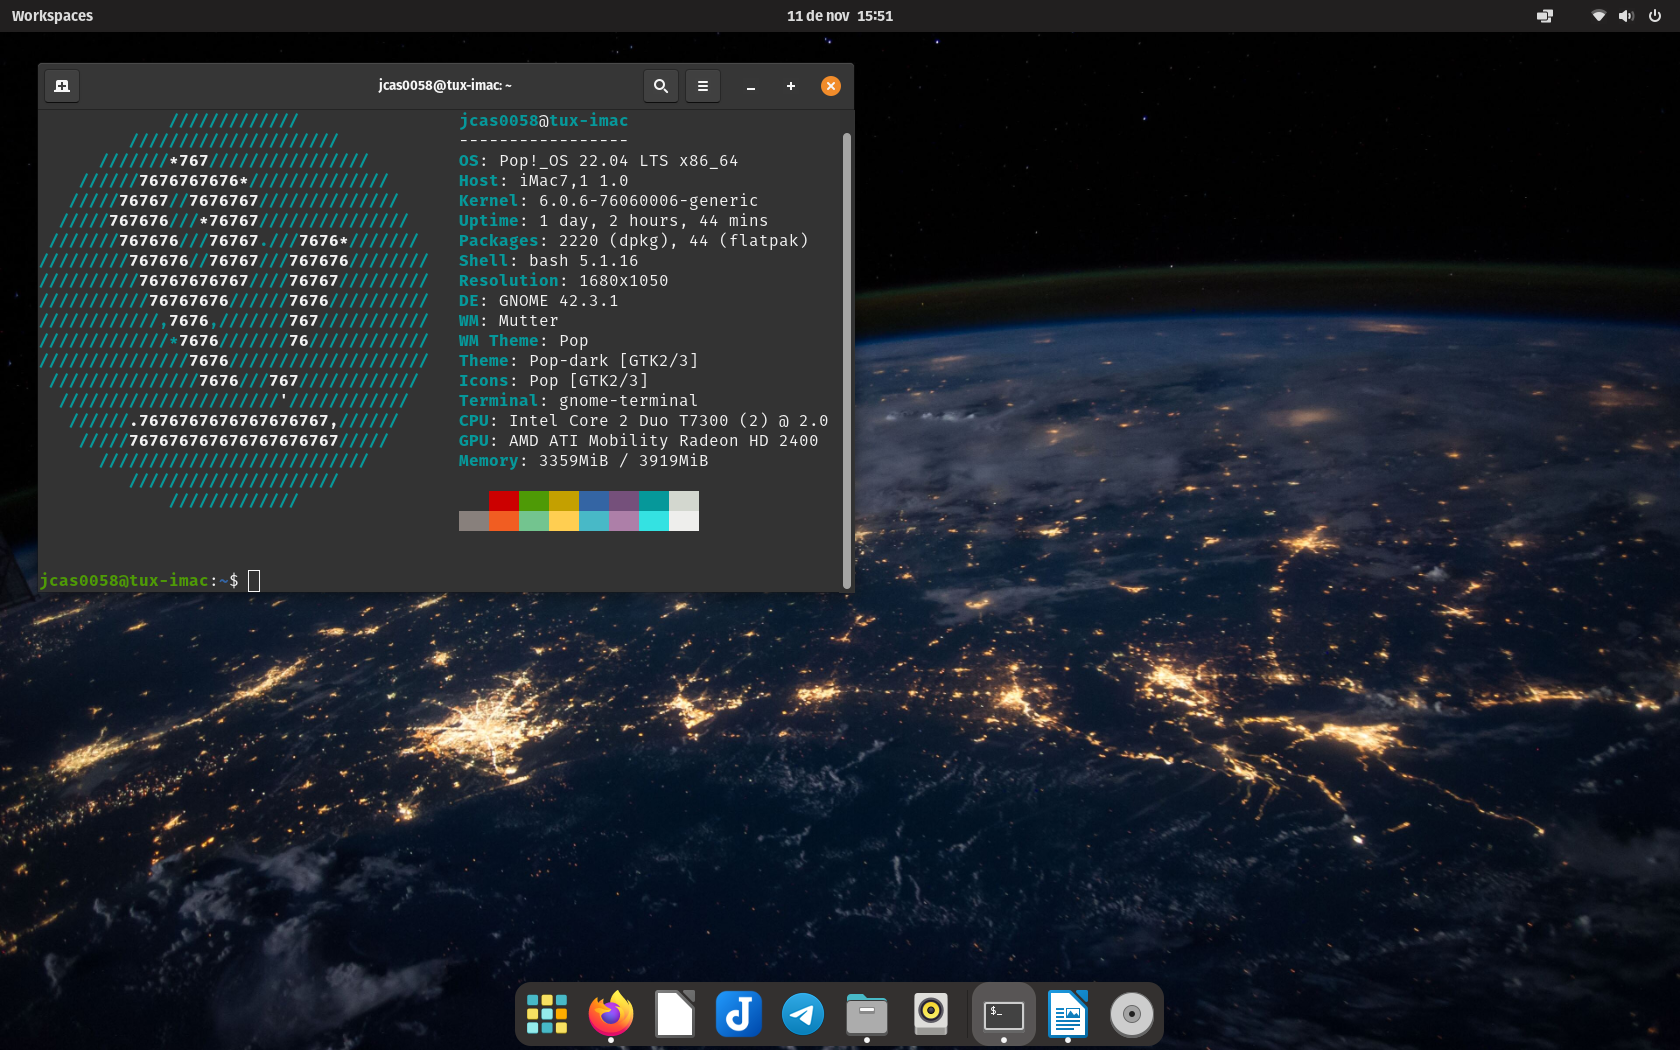Open the power menu in top bar
Viewport: 1680px width, 1050px height.
coord(1655,16)
